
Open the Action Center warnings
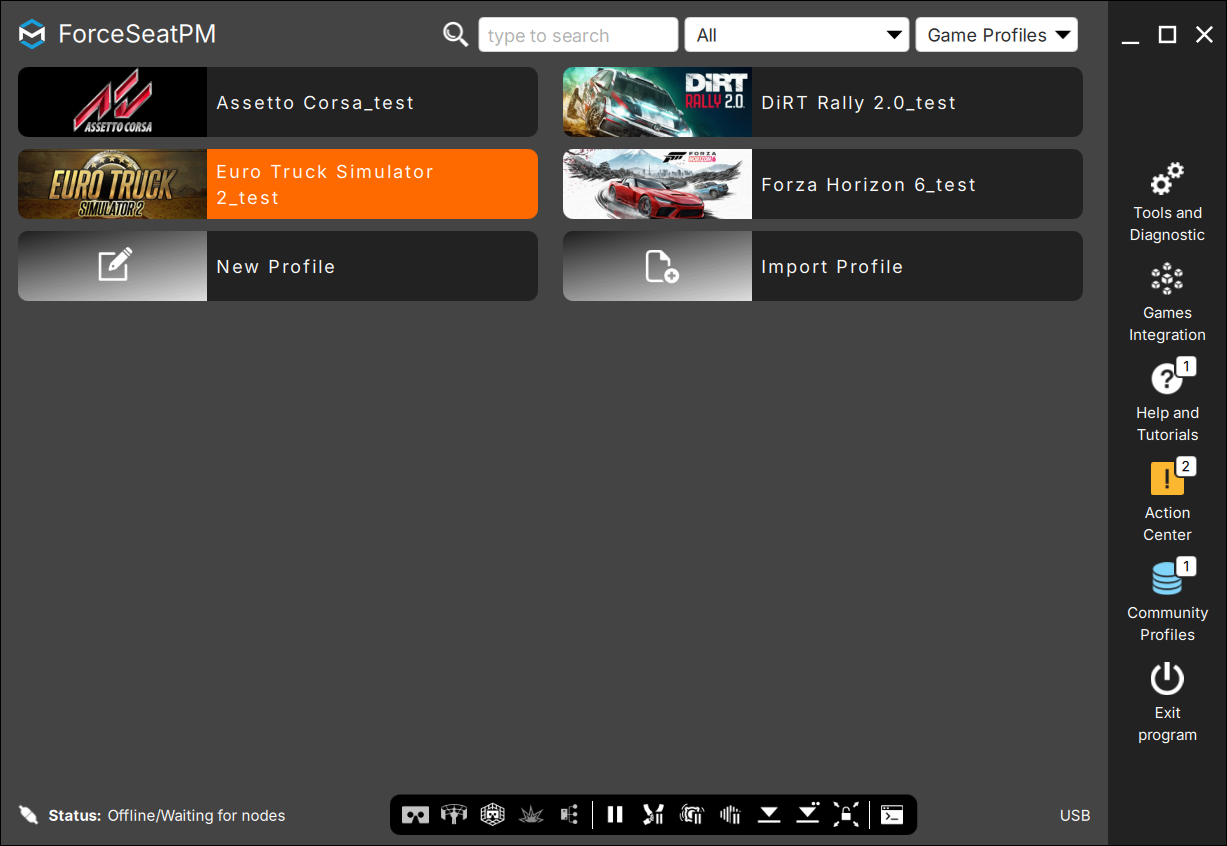pos(1167,501)
